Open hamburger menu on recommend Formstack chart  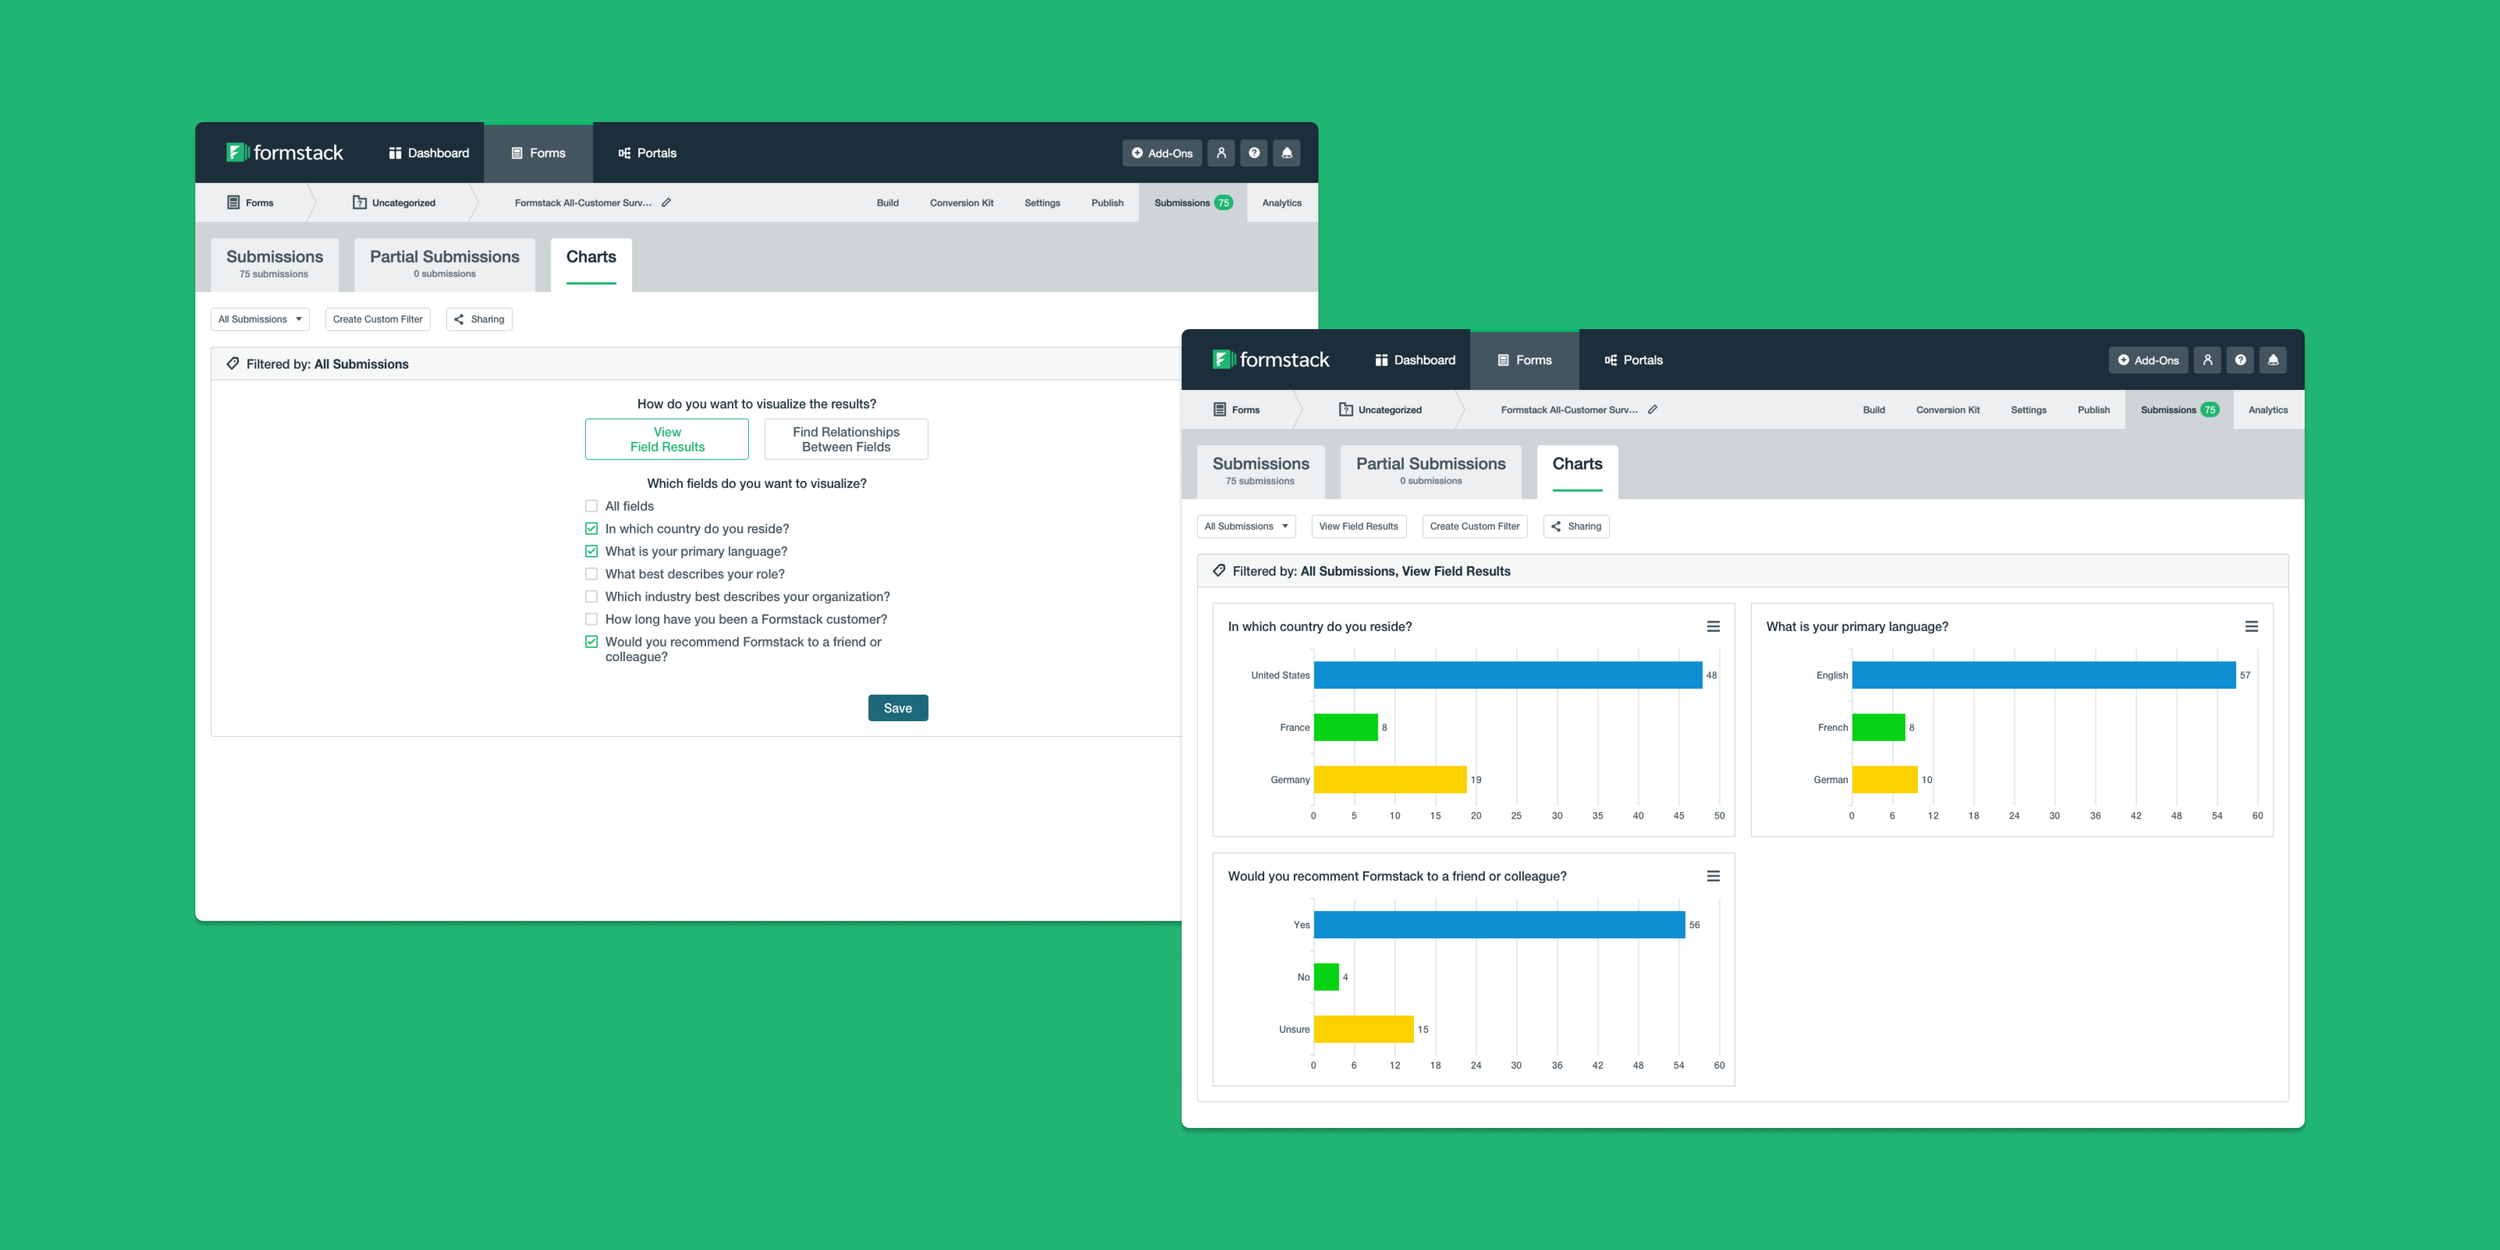click(x=1713, y=876)
